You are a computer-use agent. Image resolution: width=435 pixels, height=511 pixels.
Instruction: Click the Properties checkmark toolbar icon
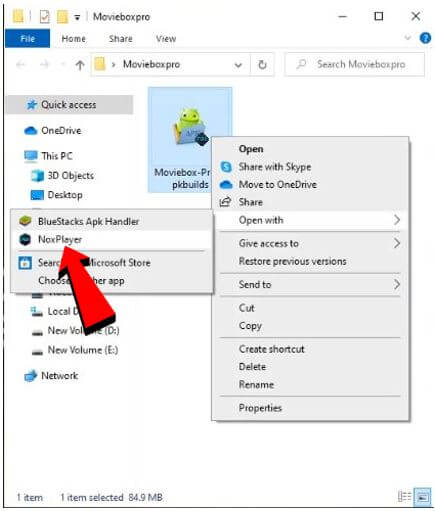tap(44, 17)
